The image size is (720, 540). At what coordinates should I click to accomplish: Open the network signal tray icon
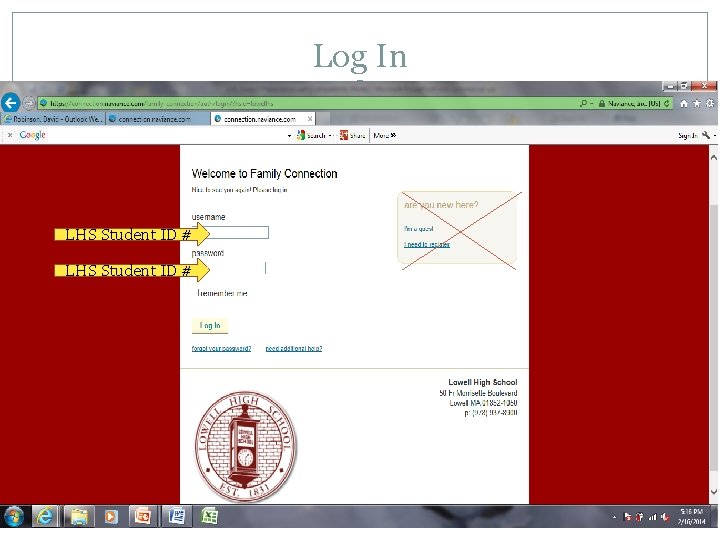(x=652, y=517)
